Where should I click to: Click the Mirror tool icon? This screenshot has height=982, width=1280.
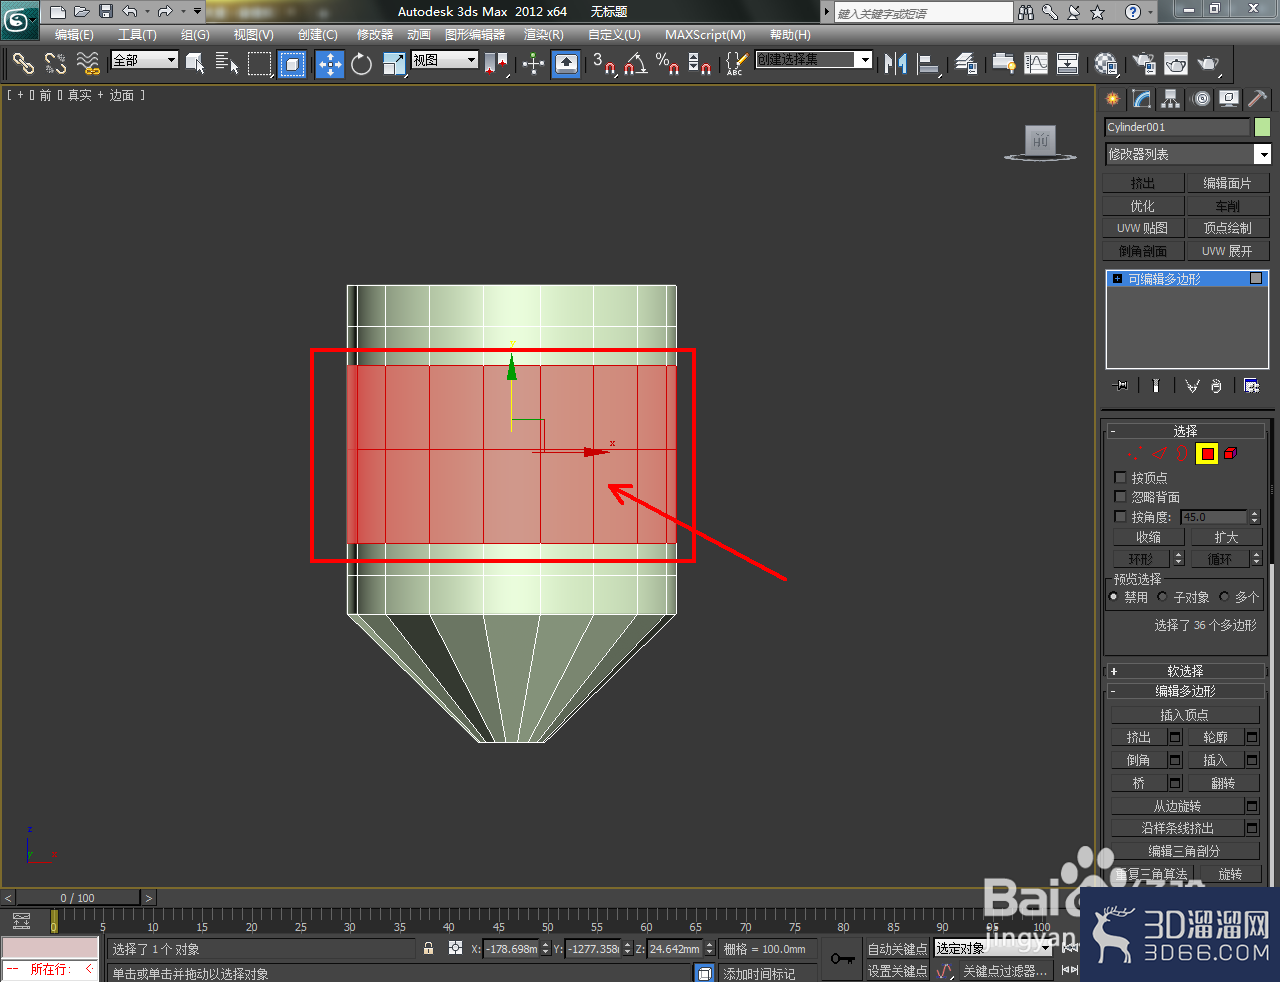896,64
